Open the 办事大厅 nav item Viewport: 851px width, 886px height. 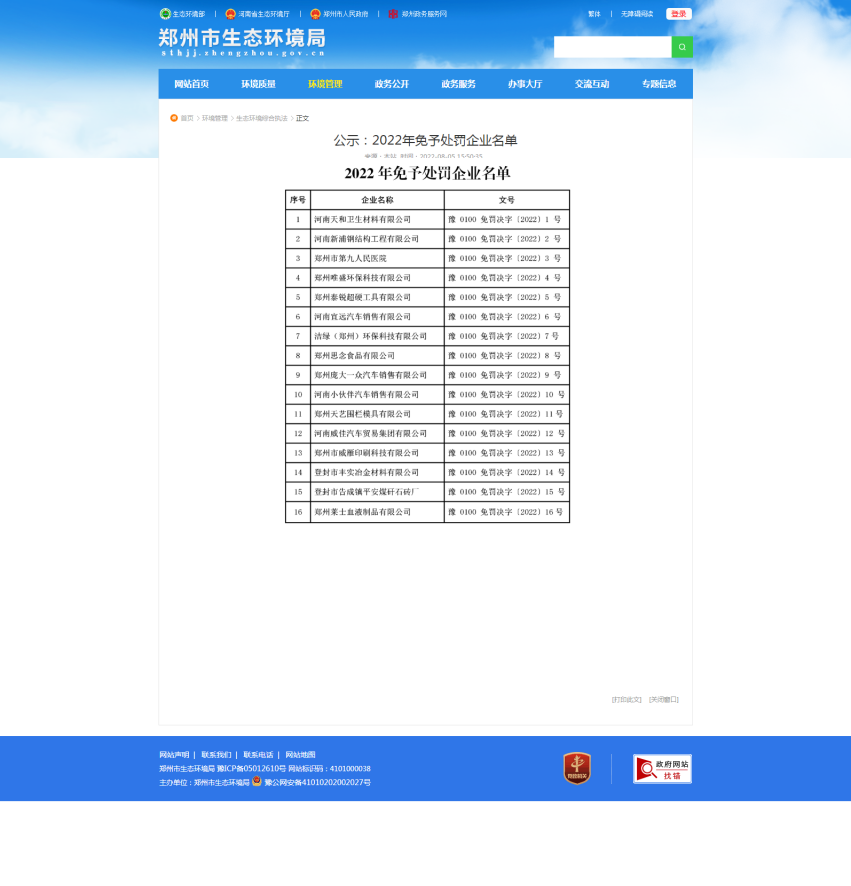pyautogui.click(x=525, y=84)
